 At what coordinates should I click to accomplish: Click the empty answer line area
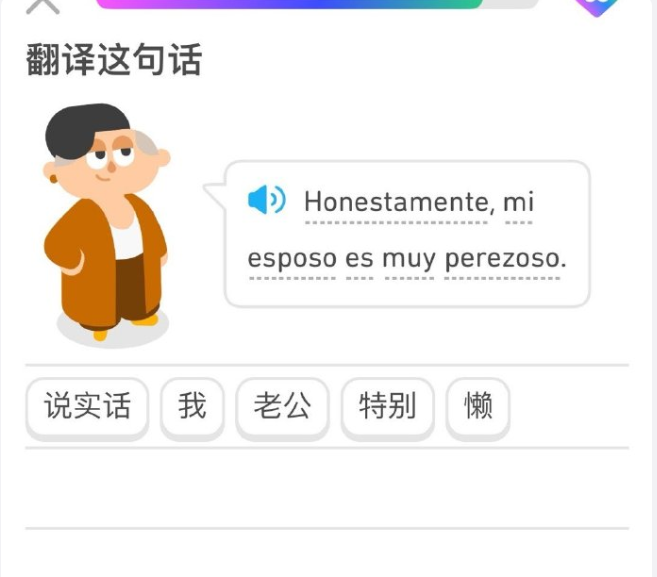[x=327, y=488]
